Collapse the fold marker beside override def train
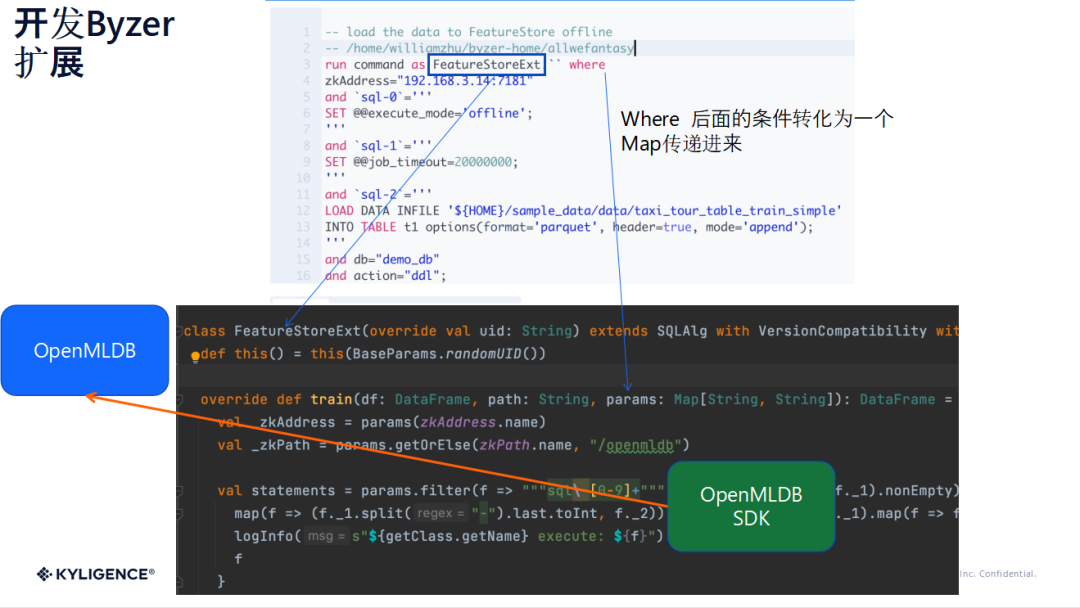 pos(180,399)
